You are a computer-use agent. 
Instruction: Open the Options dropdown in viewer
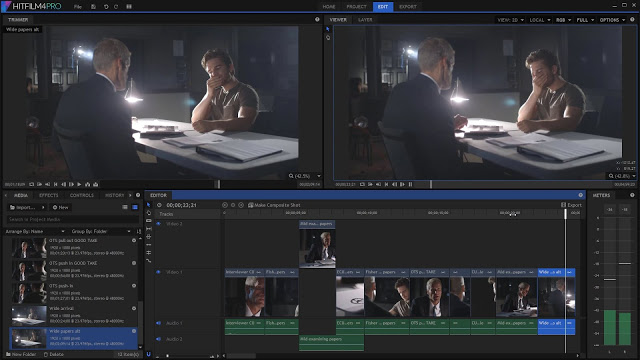pyautogui.click(x=612, y=20)
